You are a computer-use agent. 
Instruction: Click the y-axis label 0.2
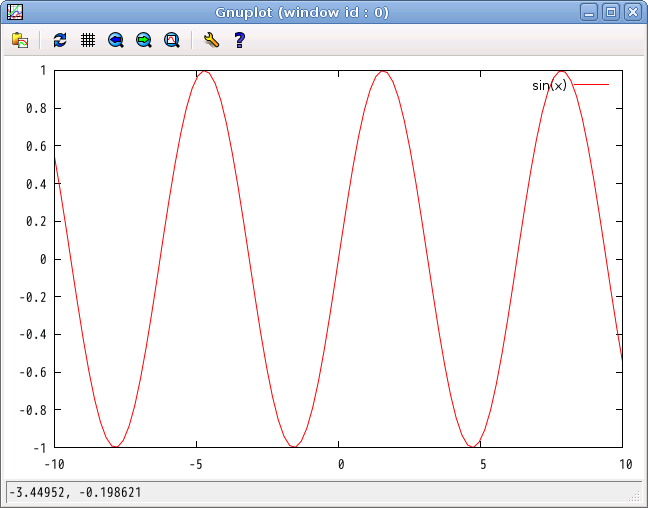(36, 222)
